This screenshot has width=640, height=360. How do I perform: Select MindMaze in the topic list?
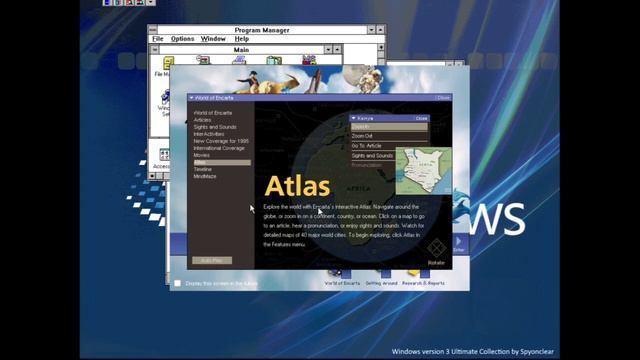205,176
